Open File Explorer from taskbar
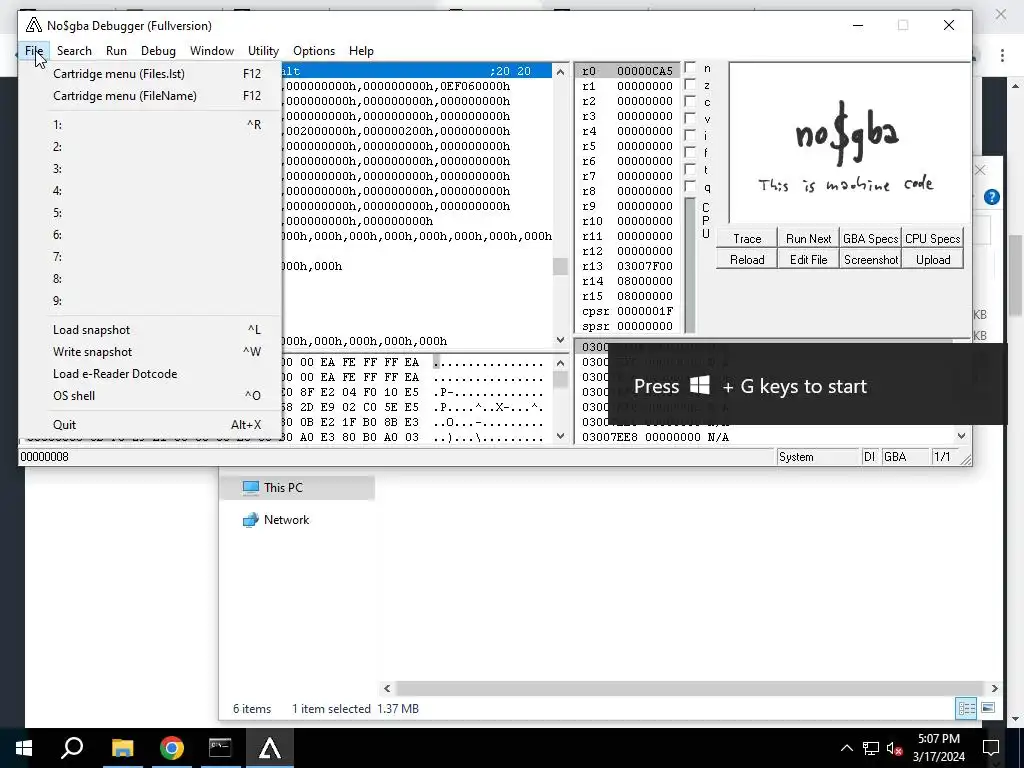This screenshot has width=1024, height=768. (x=122, y=748)
